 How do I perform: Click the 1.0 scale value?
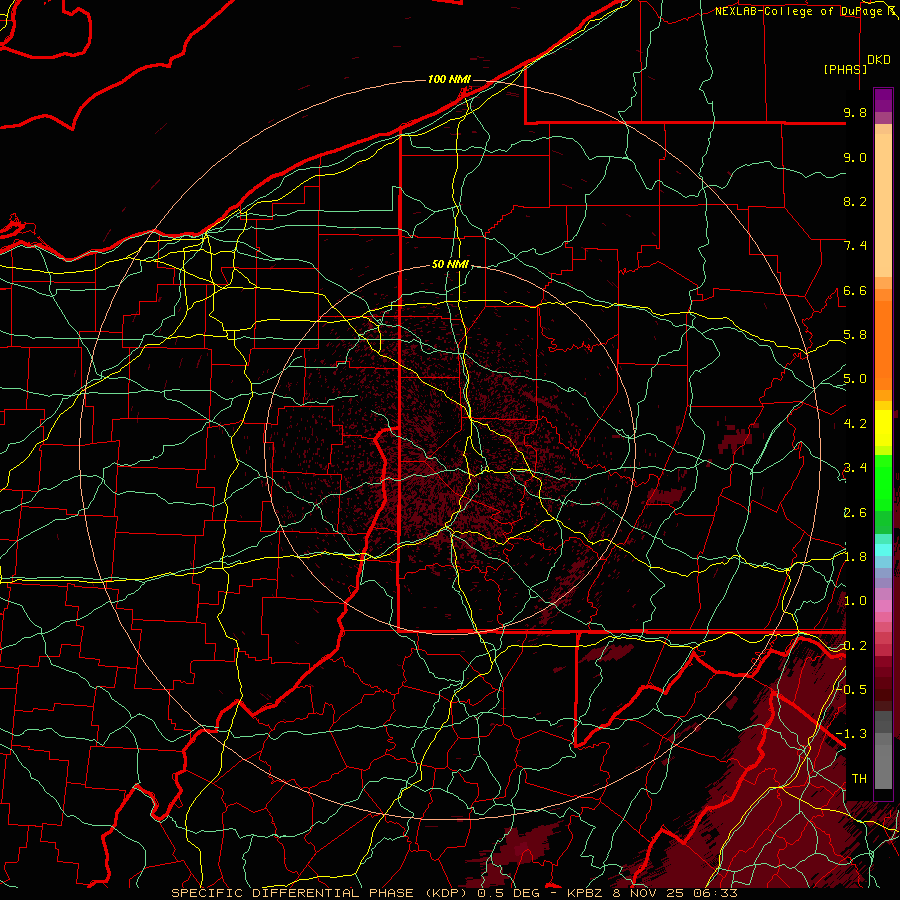[855, 601]
